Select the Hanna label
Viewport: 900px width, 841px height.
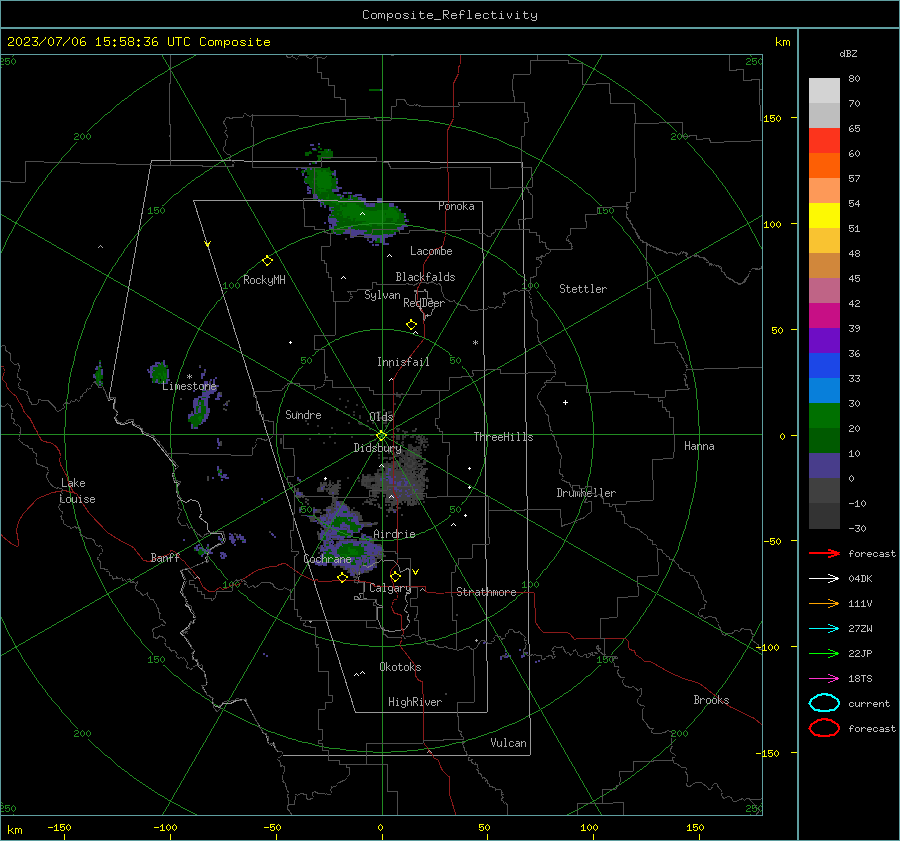(x=699, y=446)
